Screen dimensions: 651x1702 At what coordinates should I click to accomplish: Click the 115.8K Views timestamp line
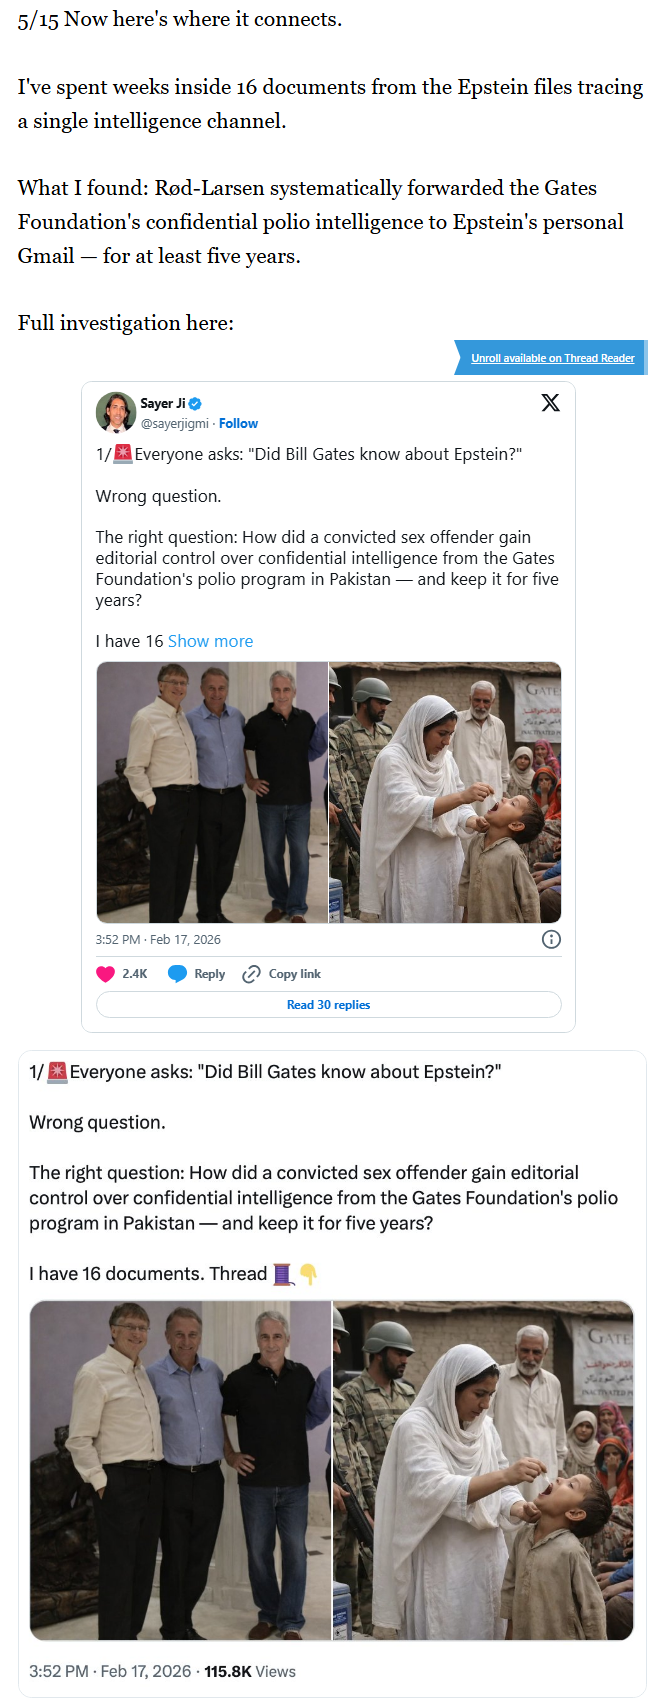click(x=162, y=1671)
